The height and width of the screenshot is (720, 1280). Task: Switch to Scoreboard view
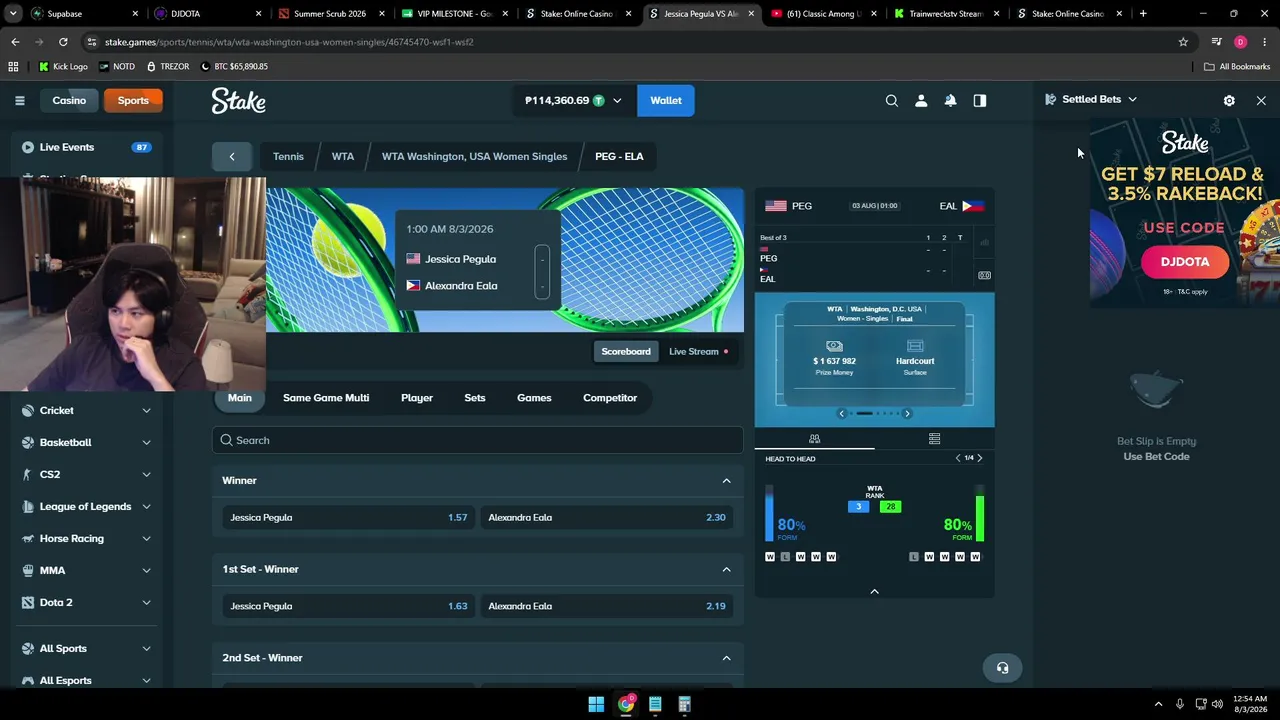(626, 351)
